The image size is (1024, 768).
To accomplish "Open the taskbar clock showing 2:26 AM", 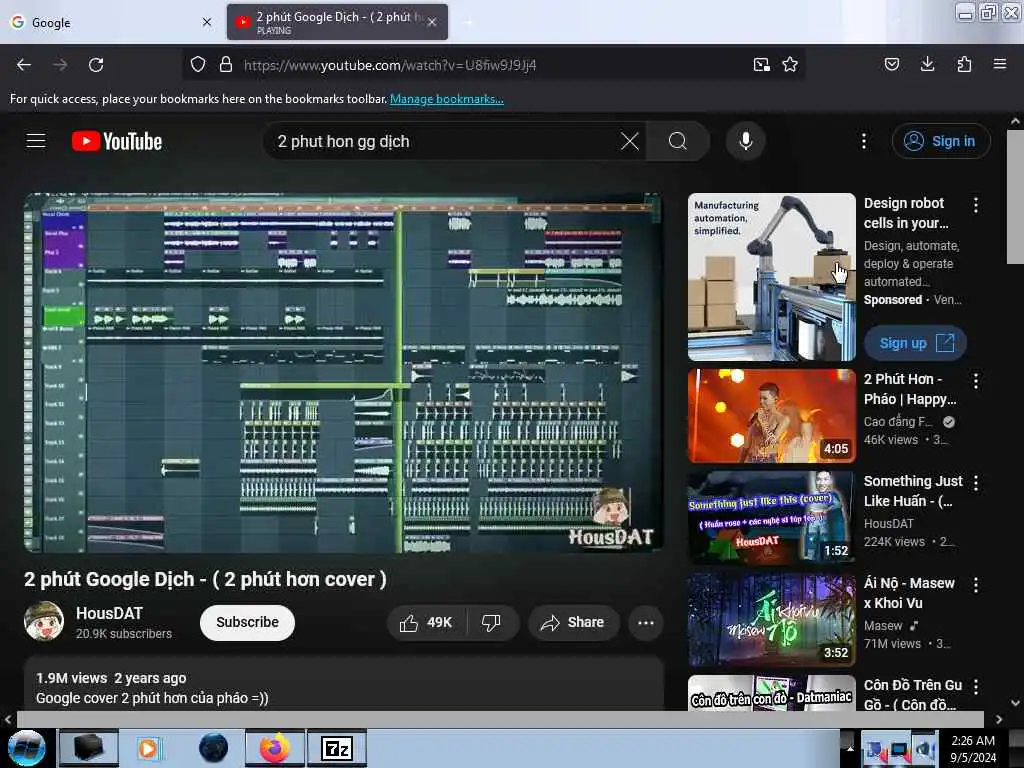I will pos(973,749).
